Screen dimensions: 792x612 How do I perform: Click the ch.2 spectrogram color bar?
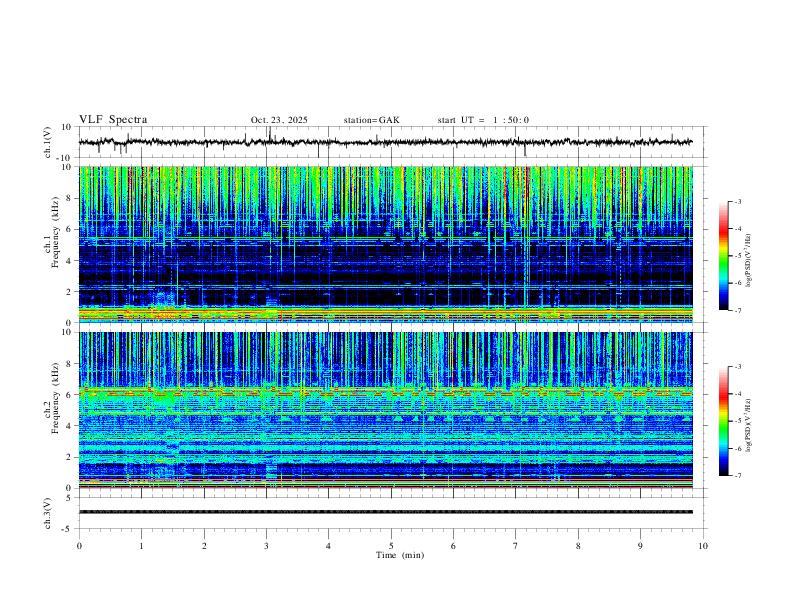pyautogui.click(x=723, y=421)
